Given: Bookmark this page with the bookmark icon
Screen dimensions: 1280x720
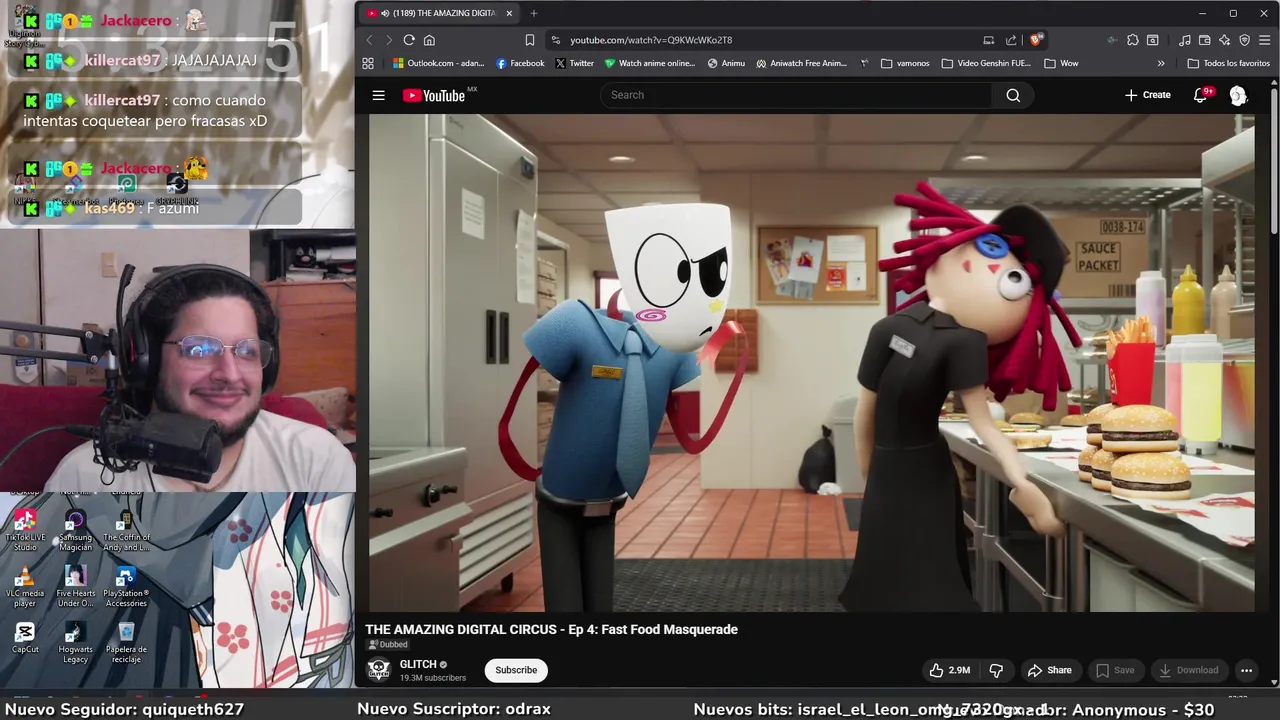Looking at the screenshot, I should pyautogui.click(x=529, y=40).
